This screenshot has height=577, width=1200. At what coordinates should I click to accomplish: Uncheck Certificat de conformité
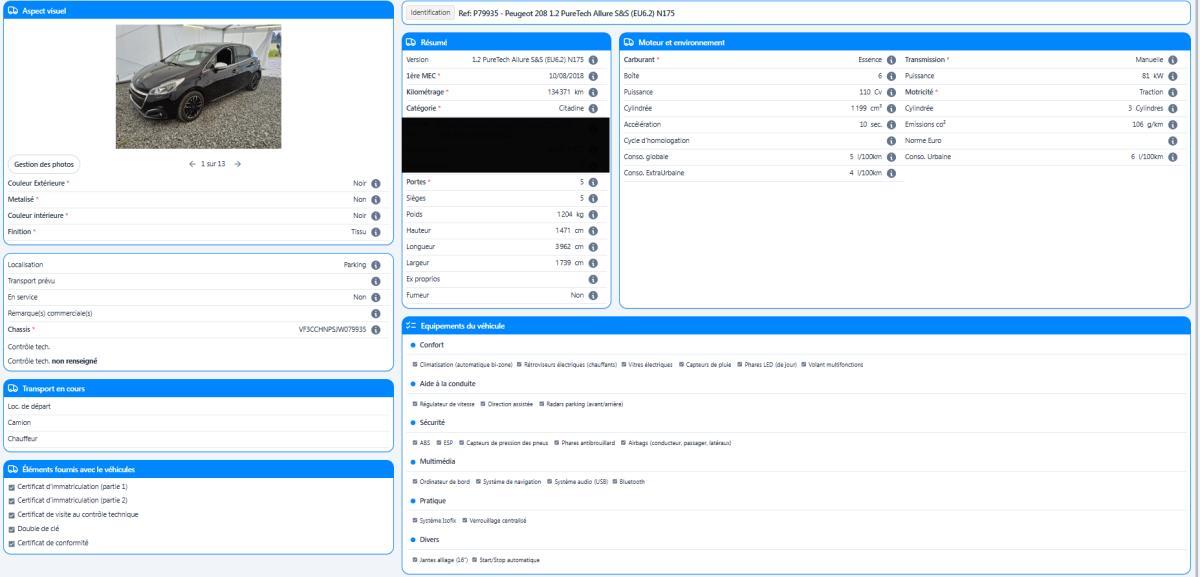point(11,543)
